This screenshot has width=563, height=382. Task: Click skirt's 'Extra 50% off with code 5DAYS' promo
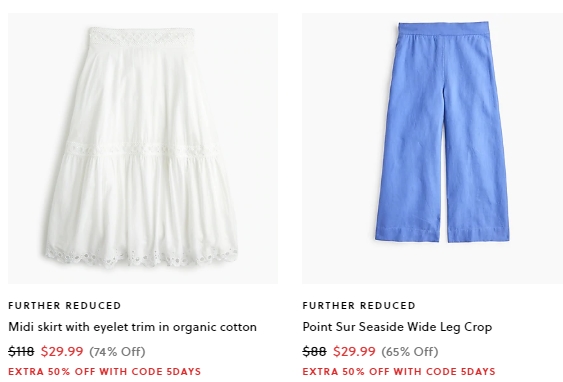coord(104,371)
